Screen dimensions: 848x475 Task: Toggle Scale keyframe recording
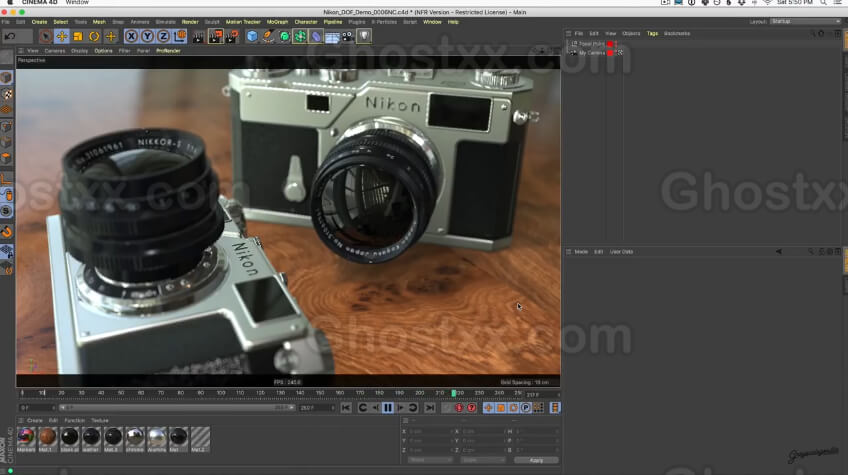click(x=501, y=408)
